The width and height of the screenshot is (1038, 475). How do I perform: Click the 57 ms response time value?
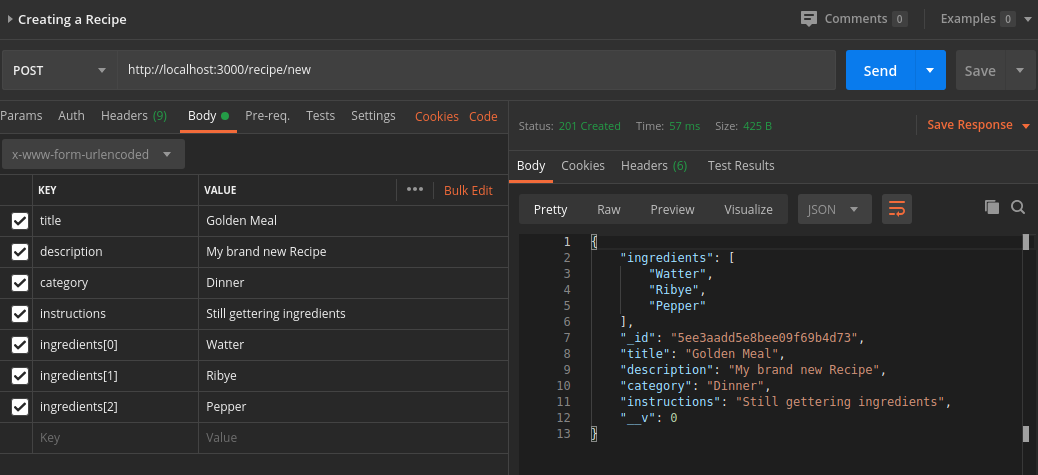tap(684, 126)
